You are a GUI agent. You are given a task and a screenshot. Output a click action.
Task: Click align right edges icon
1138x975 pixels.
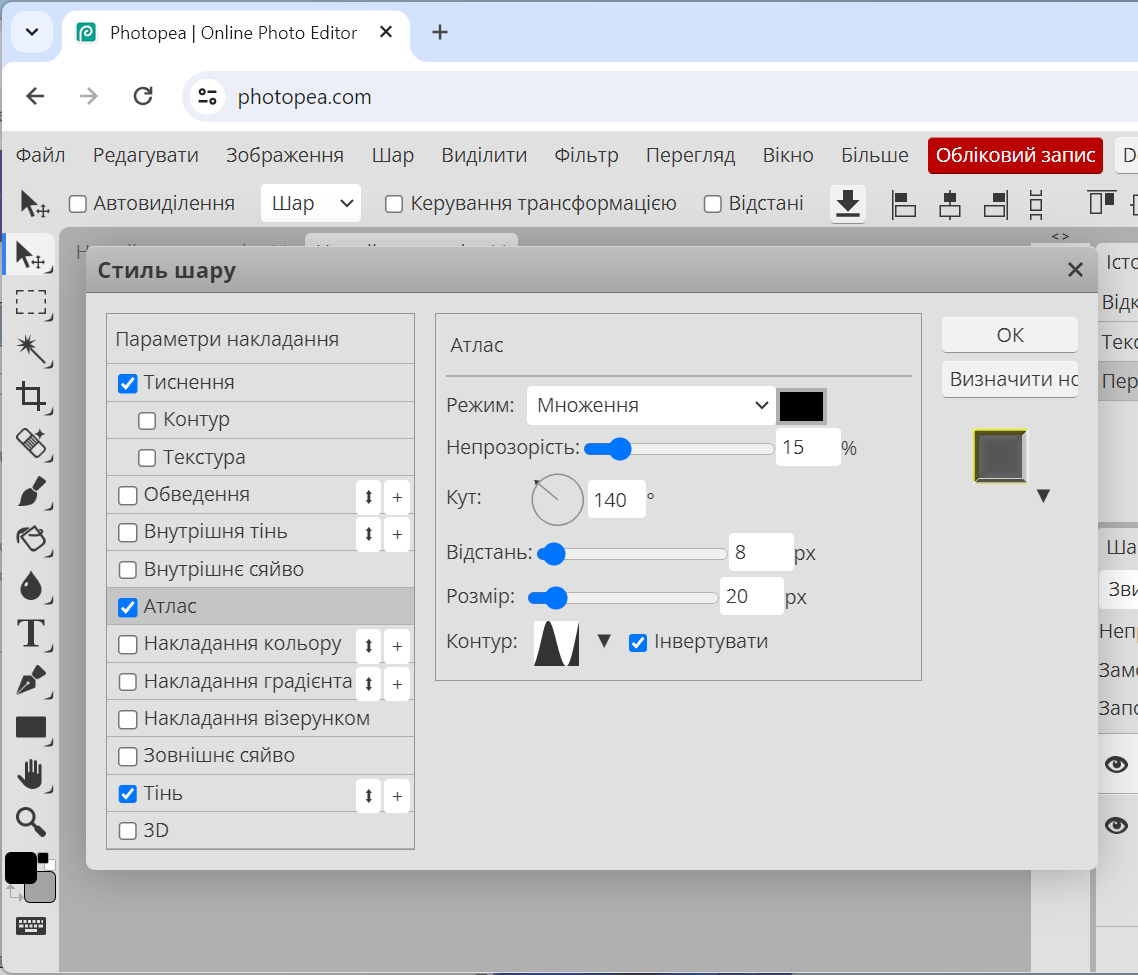[996, 204]
